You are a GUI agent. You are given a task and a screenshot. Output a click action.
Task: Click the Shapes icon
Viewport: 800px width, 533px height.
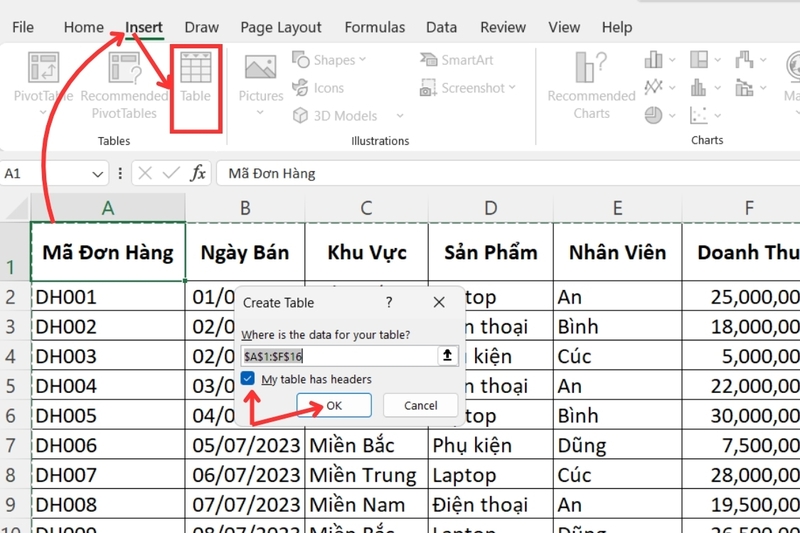click(301, 60)
